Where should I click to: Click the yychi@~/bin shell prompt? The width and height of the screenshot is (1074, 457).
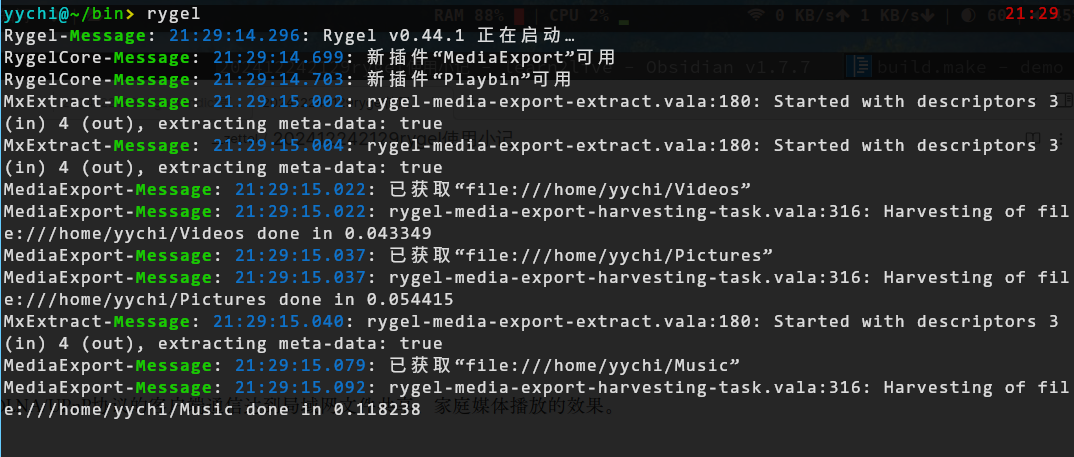(x=68, y=14)
